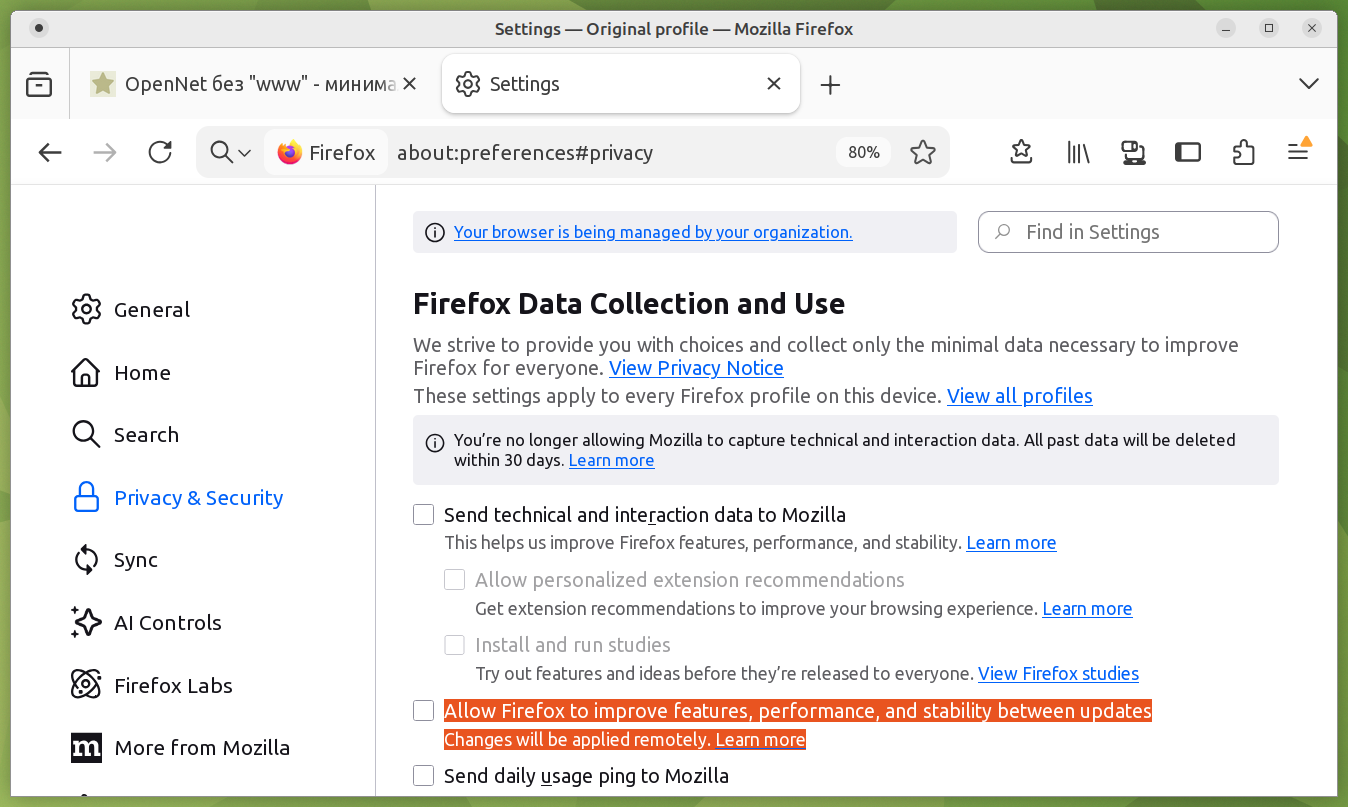Open new tab with plus button
Viewport: 1348px width, 807px height.
830,85
